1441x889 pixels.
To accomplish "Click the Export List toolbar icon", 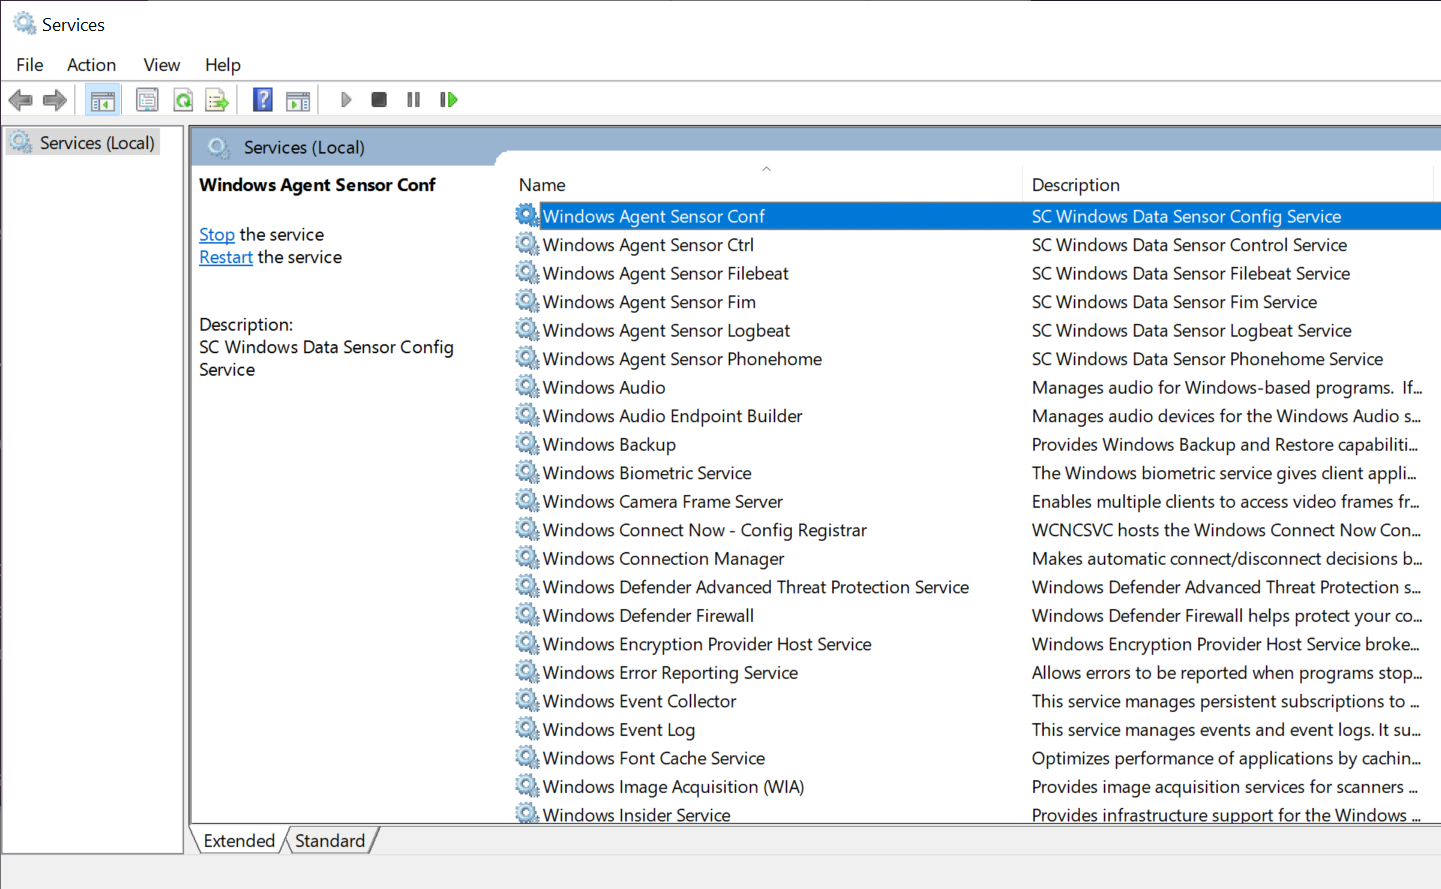I will coord(217,100).
